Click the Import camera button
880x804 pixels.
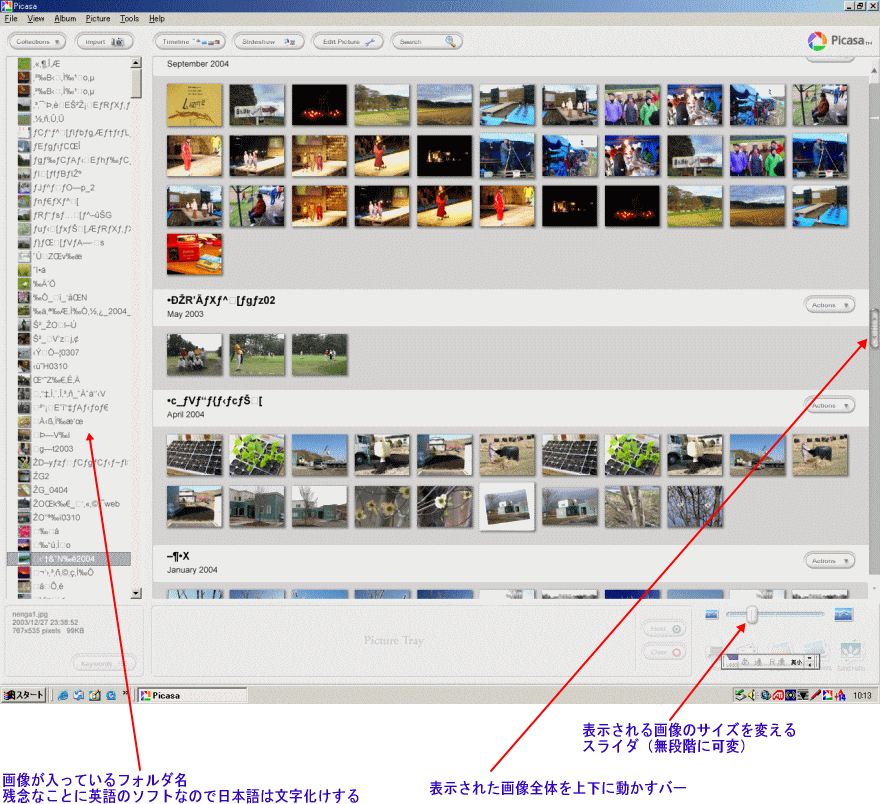click(x=104, y=42)
